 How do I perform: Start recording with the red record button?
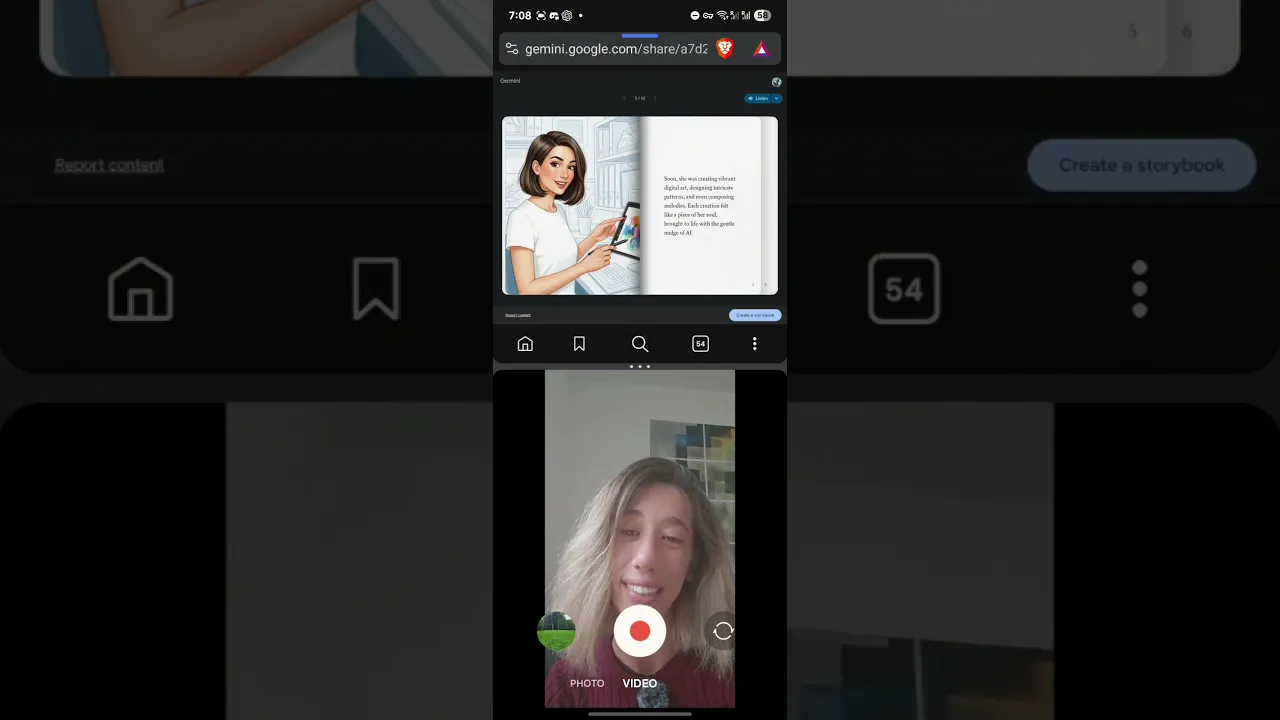[640, 631]
